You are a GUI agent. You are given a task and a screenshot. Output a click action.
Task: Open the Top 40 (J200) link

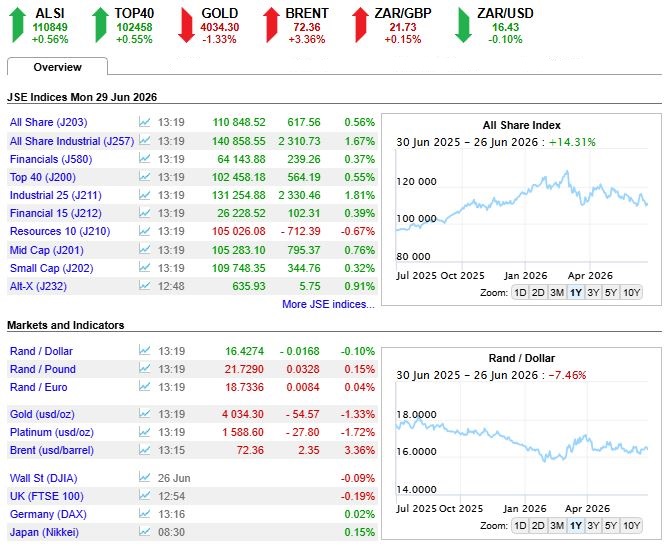43,177
